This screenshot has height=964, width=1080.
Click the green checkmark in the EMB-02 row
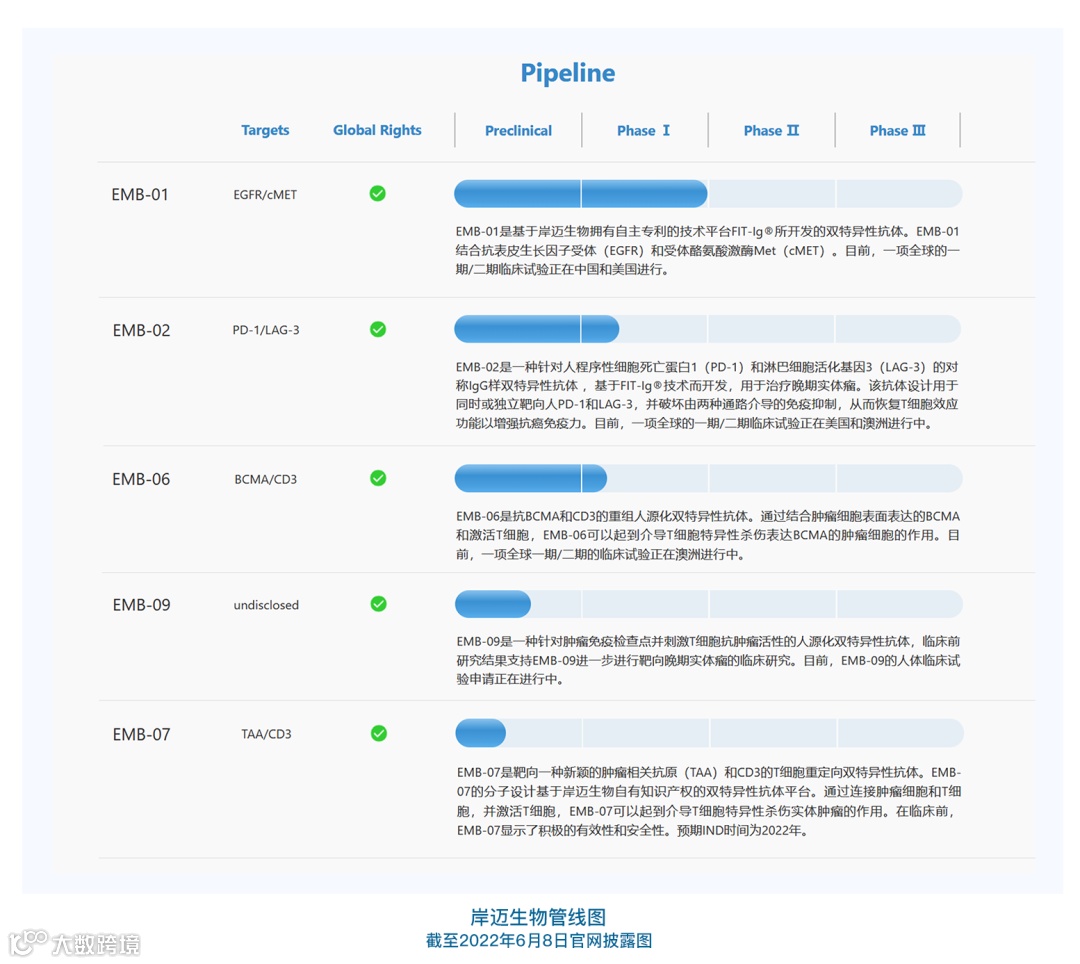click(x=377, y=329)
